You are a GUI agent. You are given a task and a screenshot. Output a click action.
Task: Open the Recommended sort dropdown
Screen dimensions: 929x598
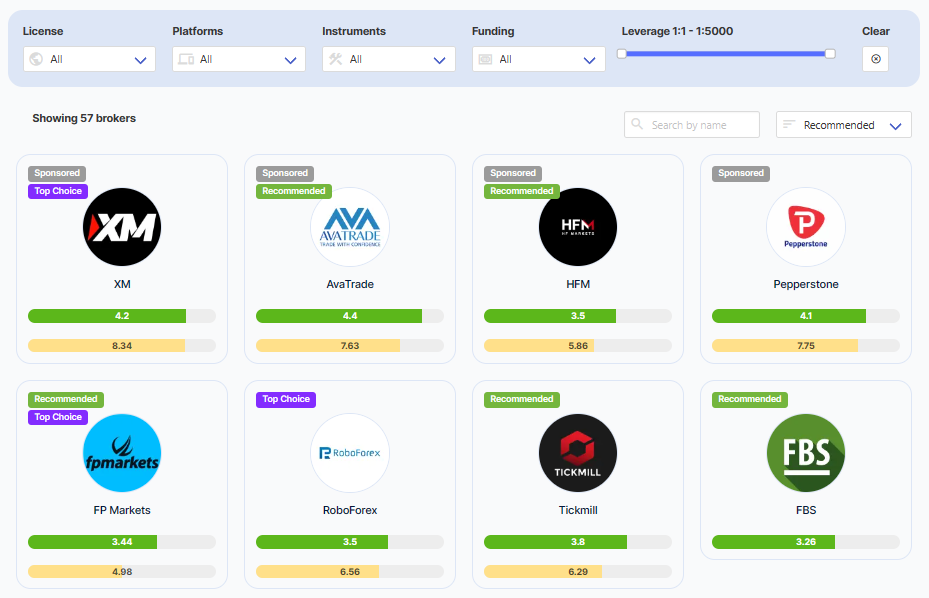coord(844,125)
